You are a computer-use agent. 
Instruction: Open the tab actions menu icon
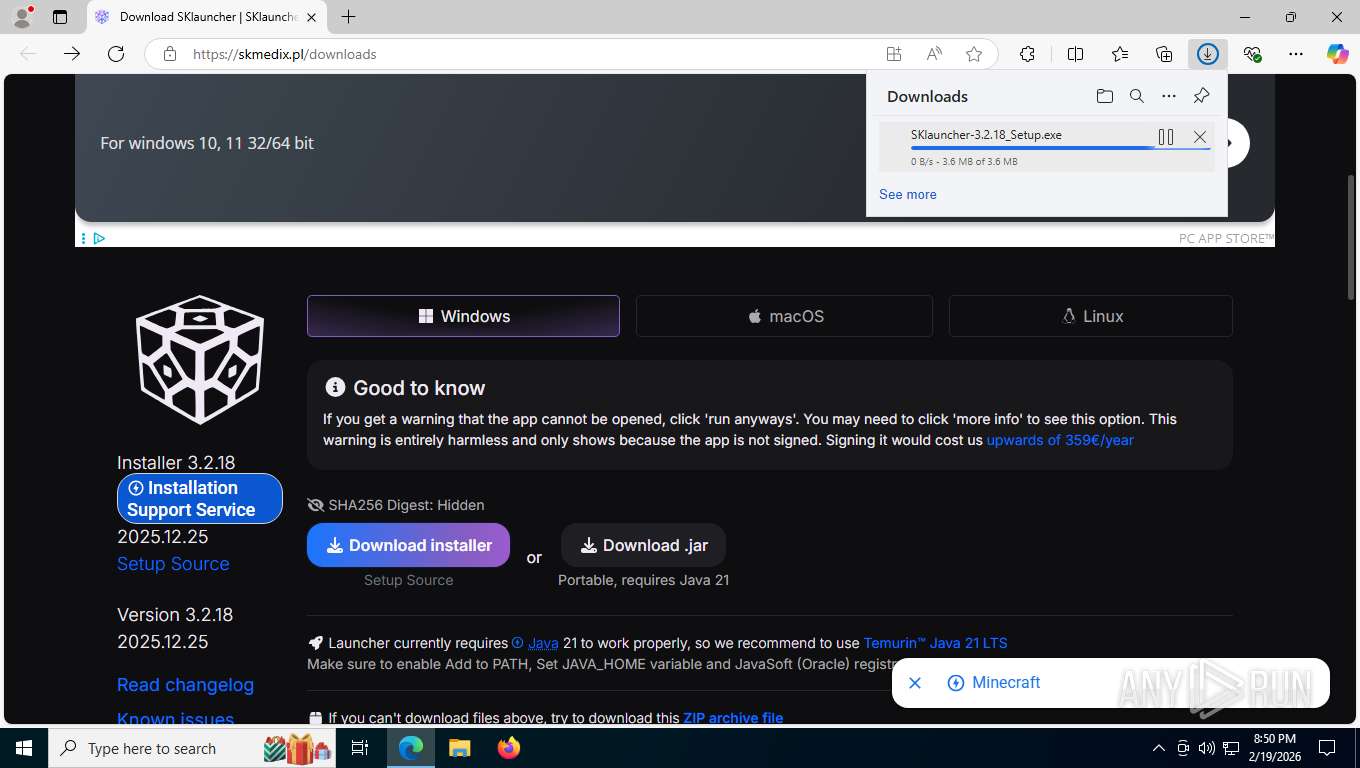[x=60, y=17]
